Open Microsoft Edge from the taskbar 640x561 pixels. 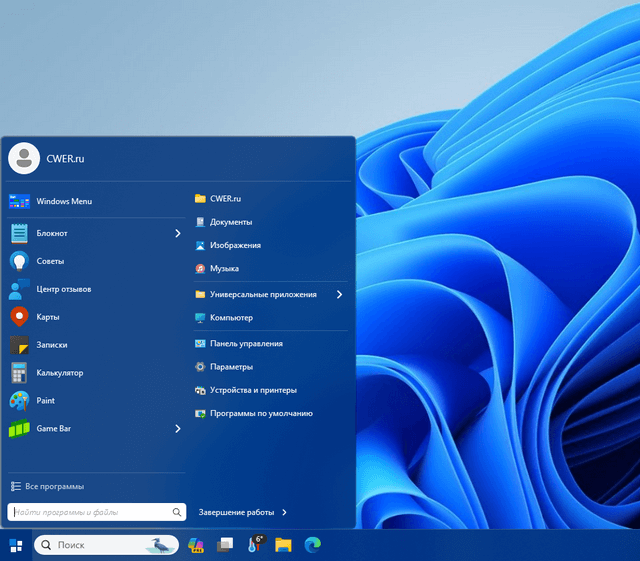(x=313, y=545)
